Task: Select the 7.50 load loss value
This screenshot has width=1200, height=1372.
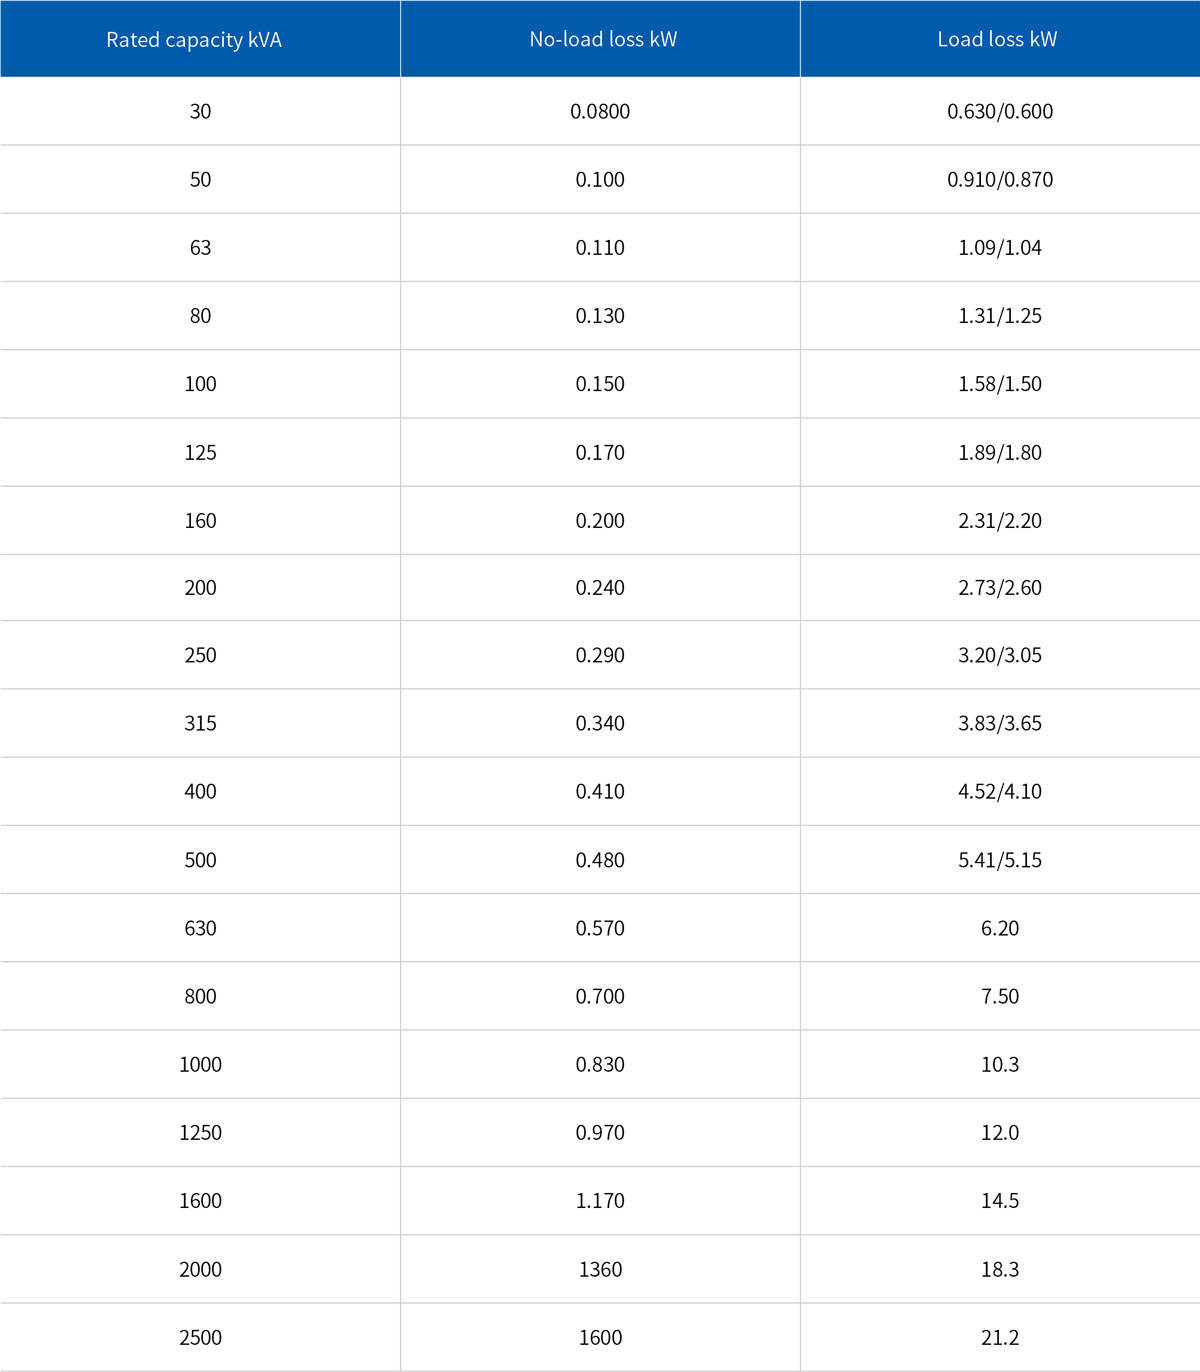Action: 1000,997
